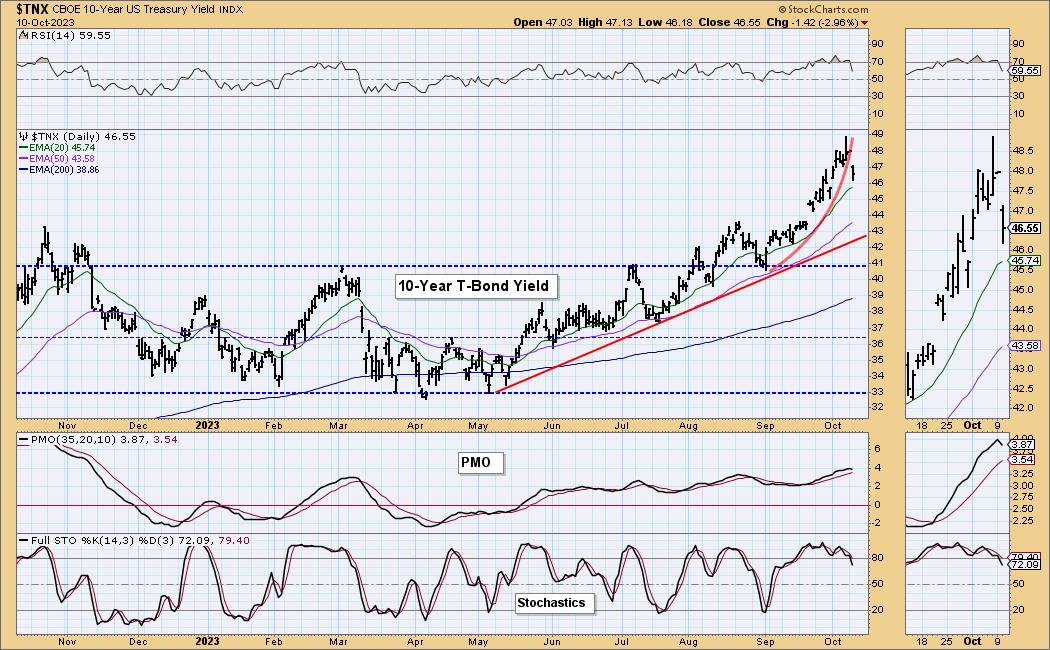
Task: Click the 'Close 46.55' value
Action: point(729,22)
